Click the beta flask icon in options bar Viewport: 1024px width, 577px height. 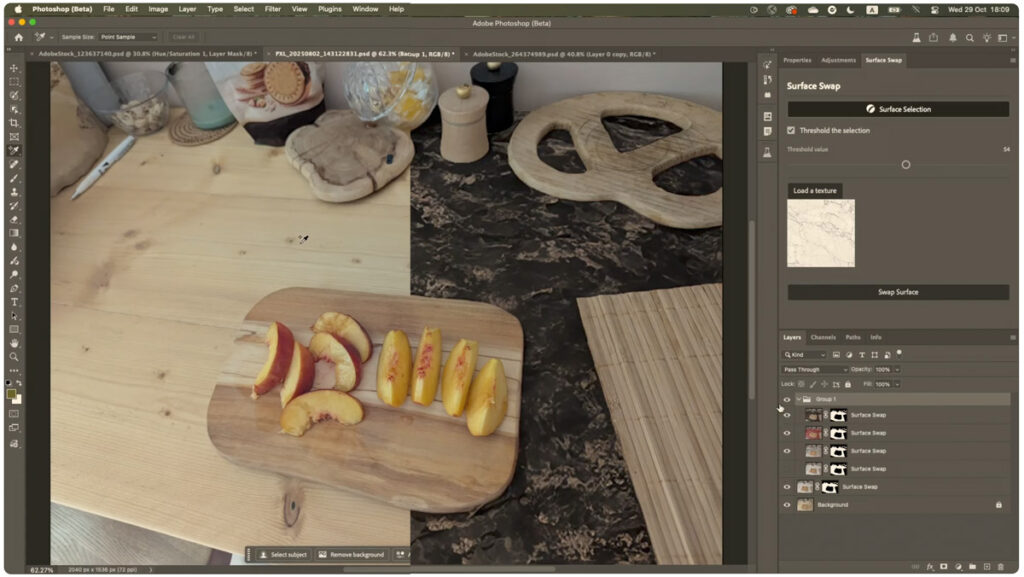point(917,38)
